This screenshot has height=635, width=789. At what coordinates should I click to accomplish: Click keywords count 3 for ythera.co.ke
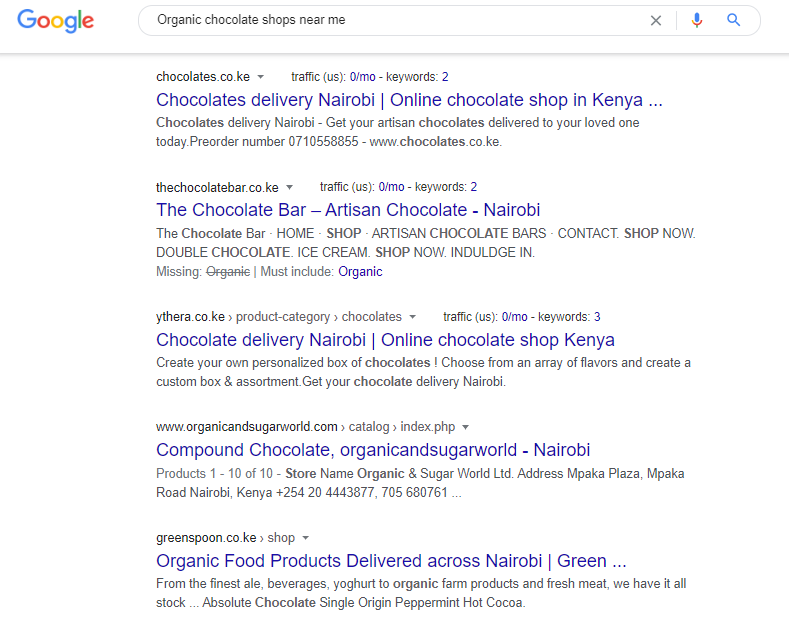click(x=597, y=317)
